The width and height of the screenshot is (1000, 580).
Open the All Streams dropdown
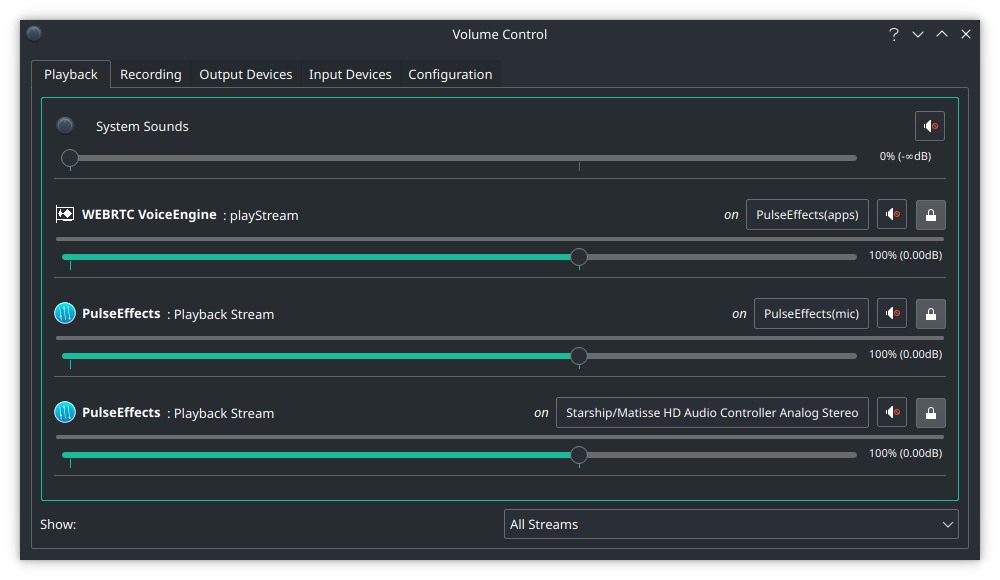click(x=731, y=524)
